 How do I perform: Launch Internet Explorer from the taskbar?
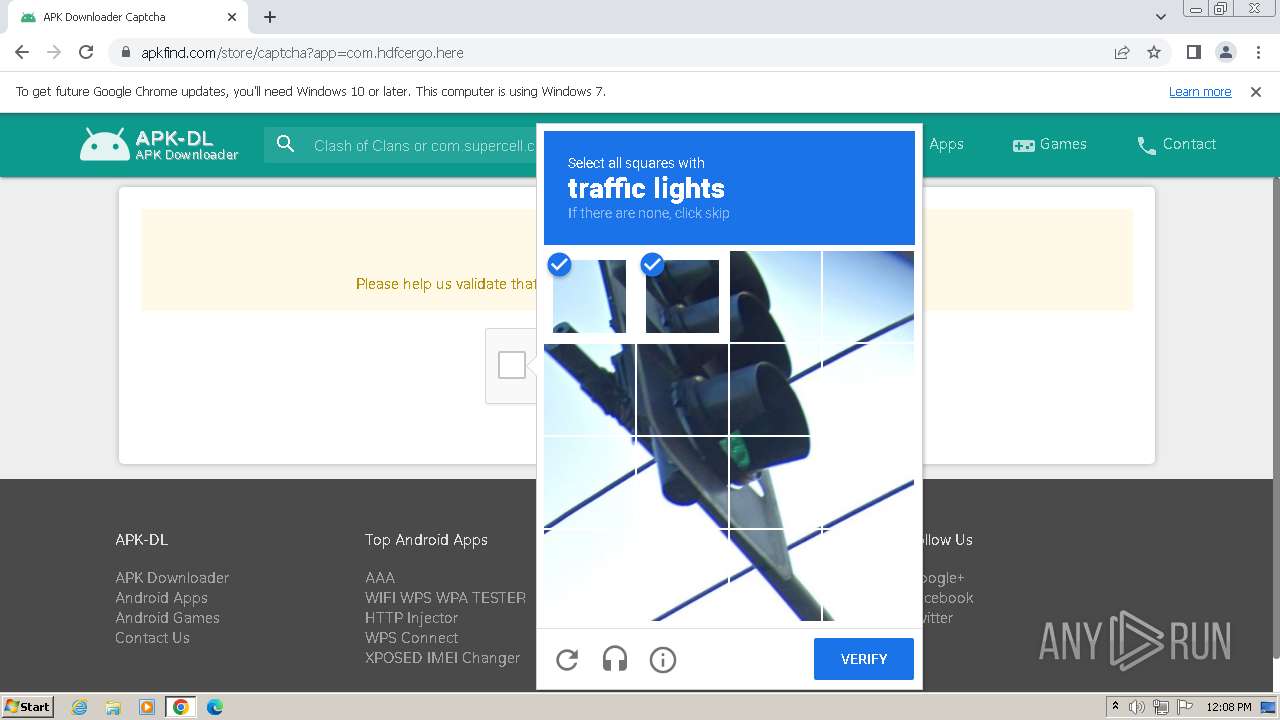(80, 707)
